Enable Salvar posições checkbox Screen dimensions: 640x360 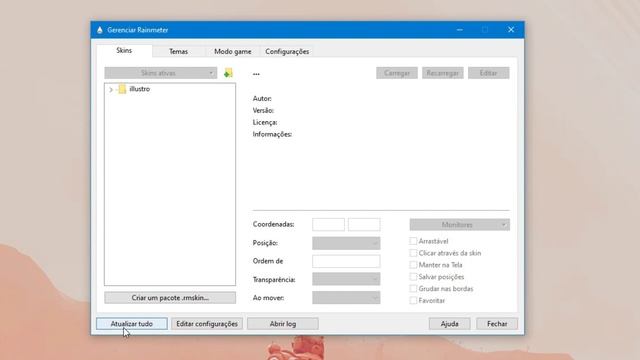pos(413,277)
